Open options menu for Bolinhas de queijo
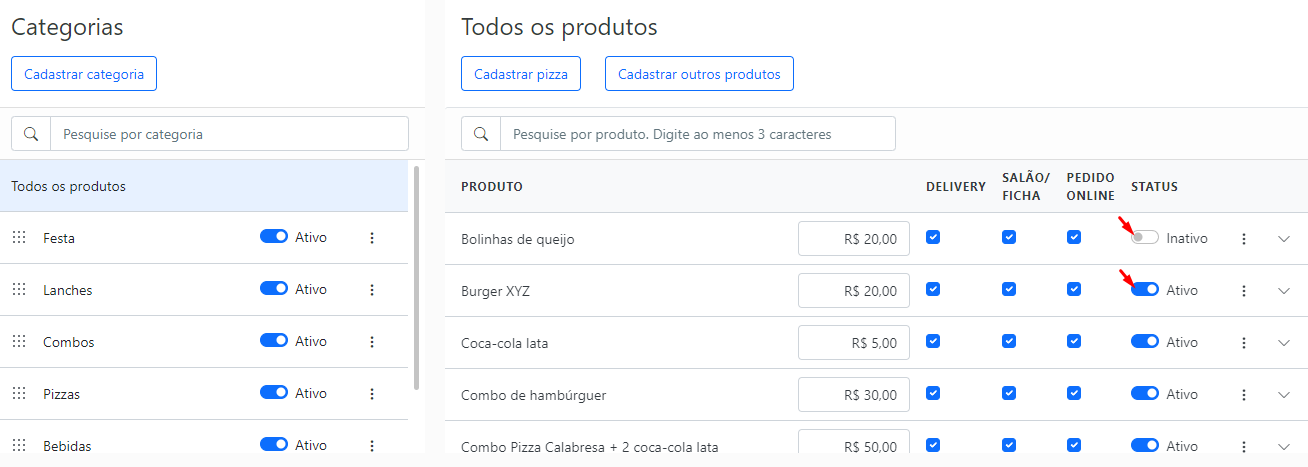The width and height of the screenshot is (1308, 467). 1244,239
